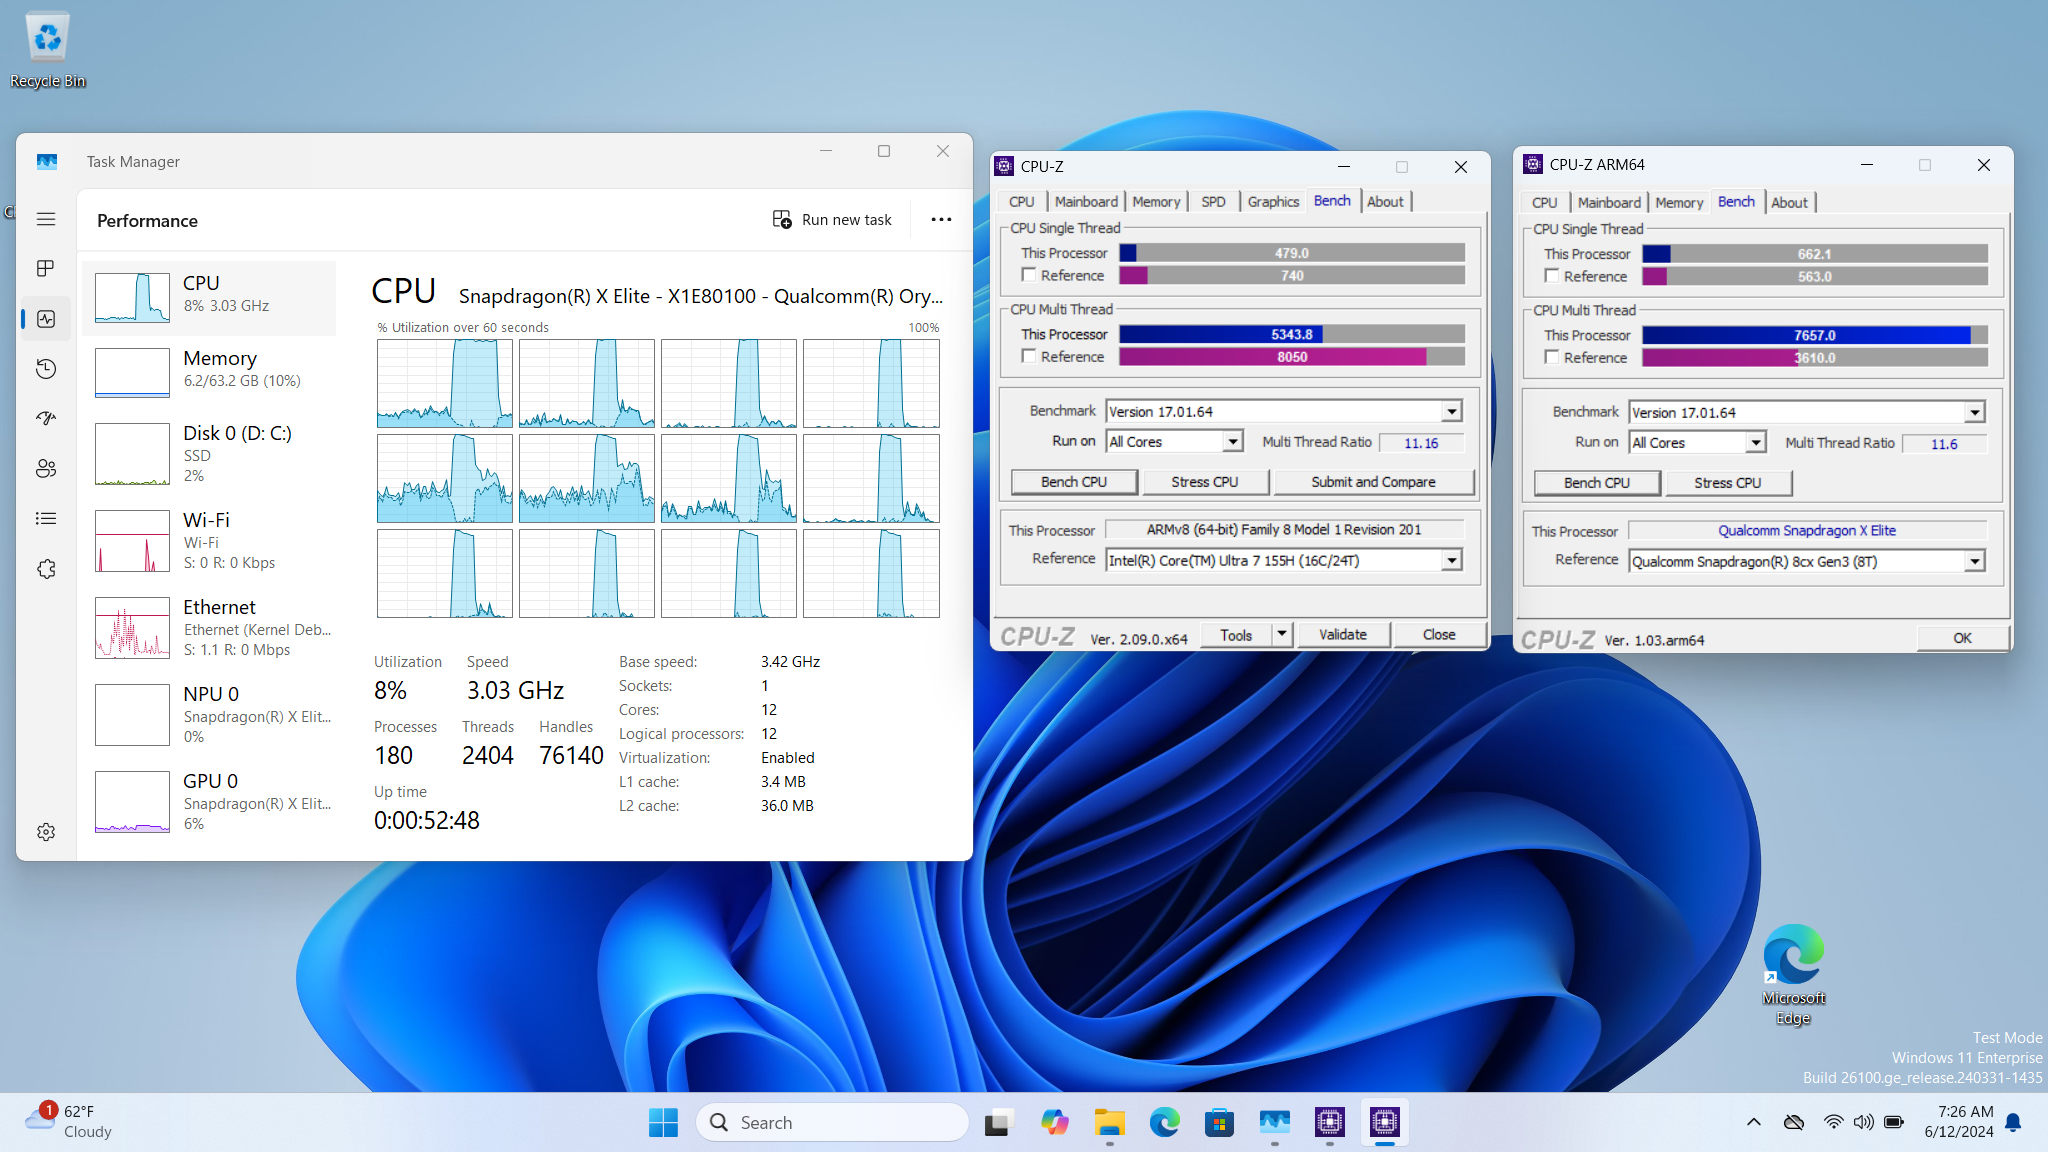Switch to Mainboard tab in CPU-Z
This screenshot has width=2048, height=1152.
point(1086,202)
